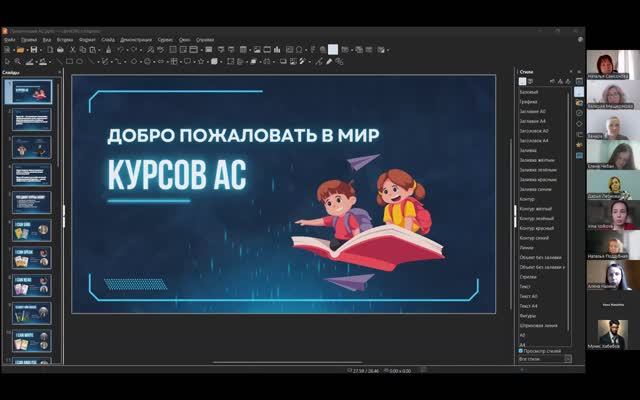Toggle the Display Grid icon
Screen dimensions: 640x400
click(x=173, y=50)
